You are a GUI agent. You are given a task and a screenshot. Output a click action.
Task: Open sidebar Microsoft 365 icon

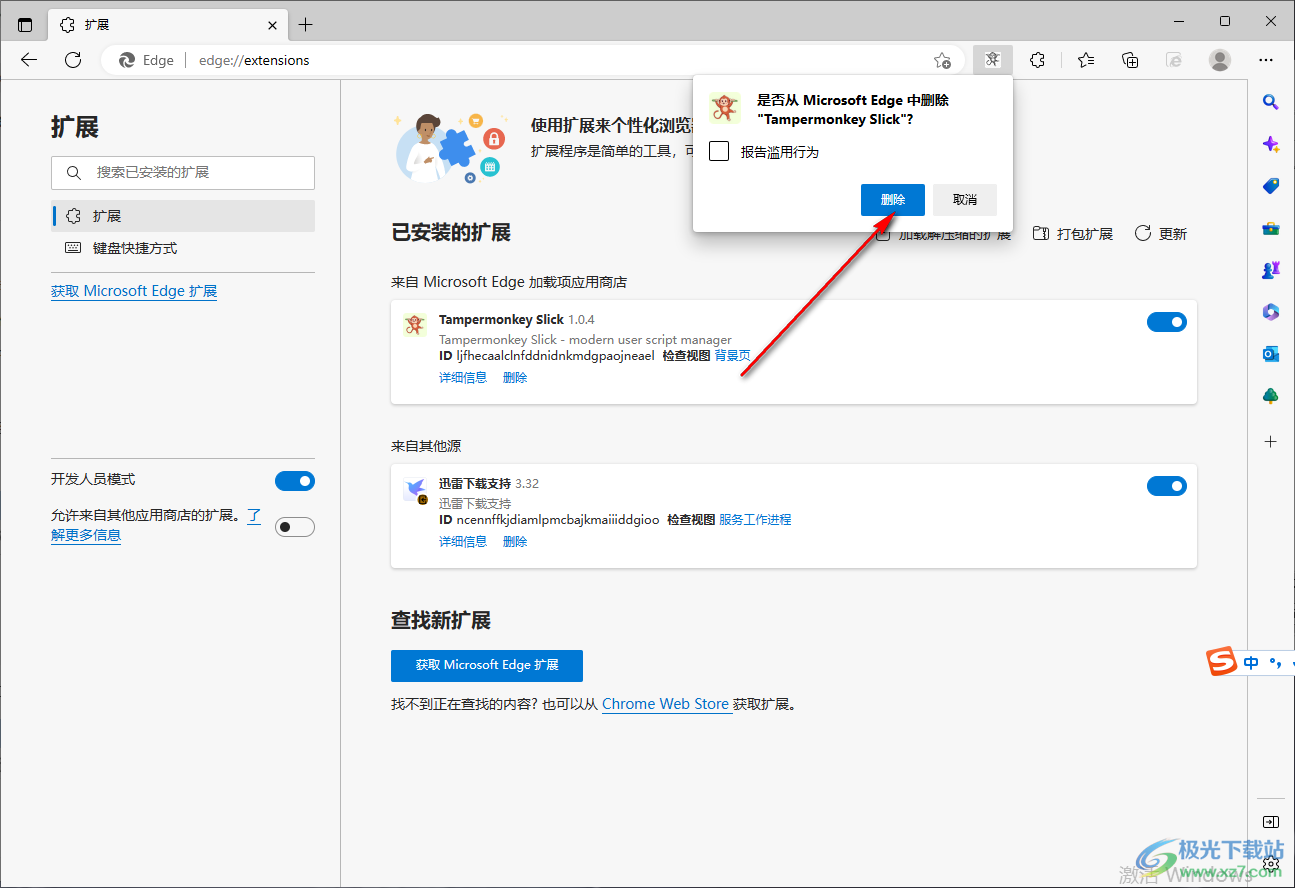[x=1271, y=312]
